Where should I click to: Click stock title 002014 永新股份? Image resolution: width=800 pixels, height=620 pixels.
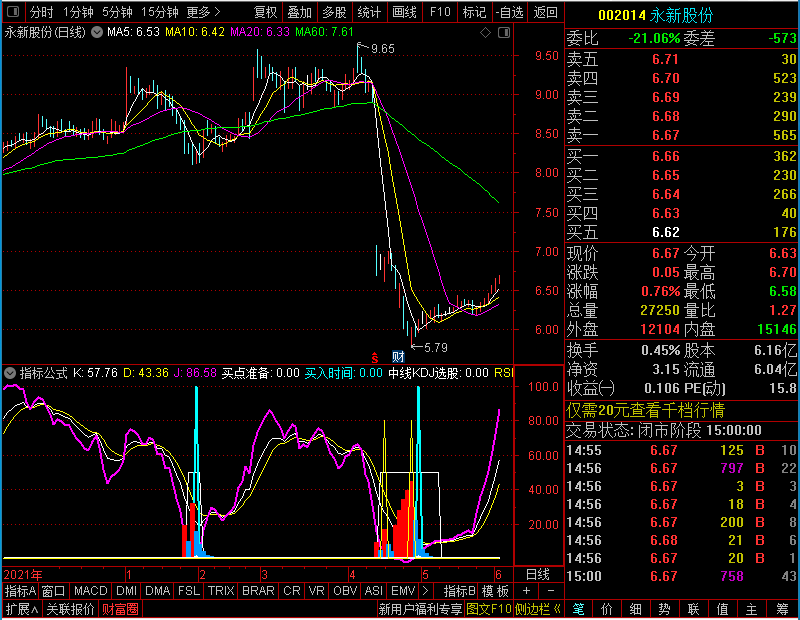pyautogui.click(x=656, y=15)
